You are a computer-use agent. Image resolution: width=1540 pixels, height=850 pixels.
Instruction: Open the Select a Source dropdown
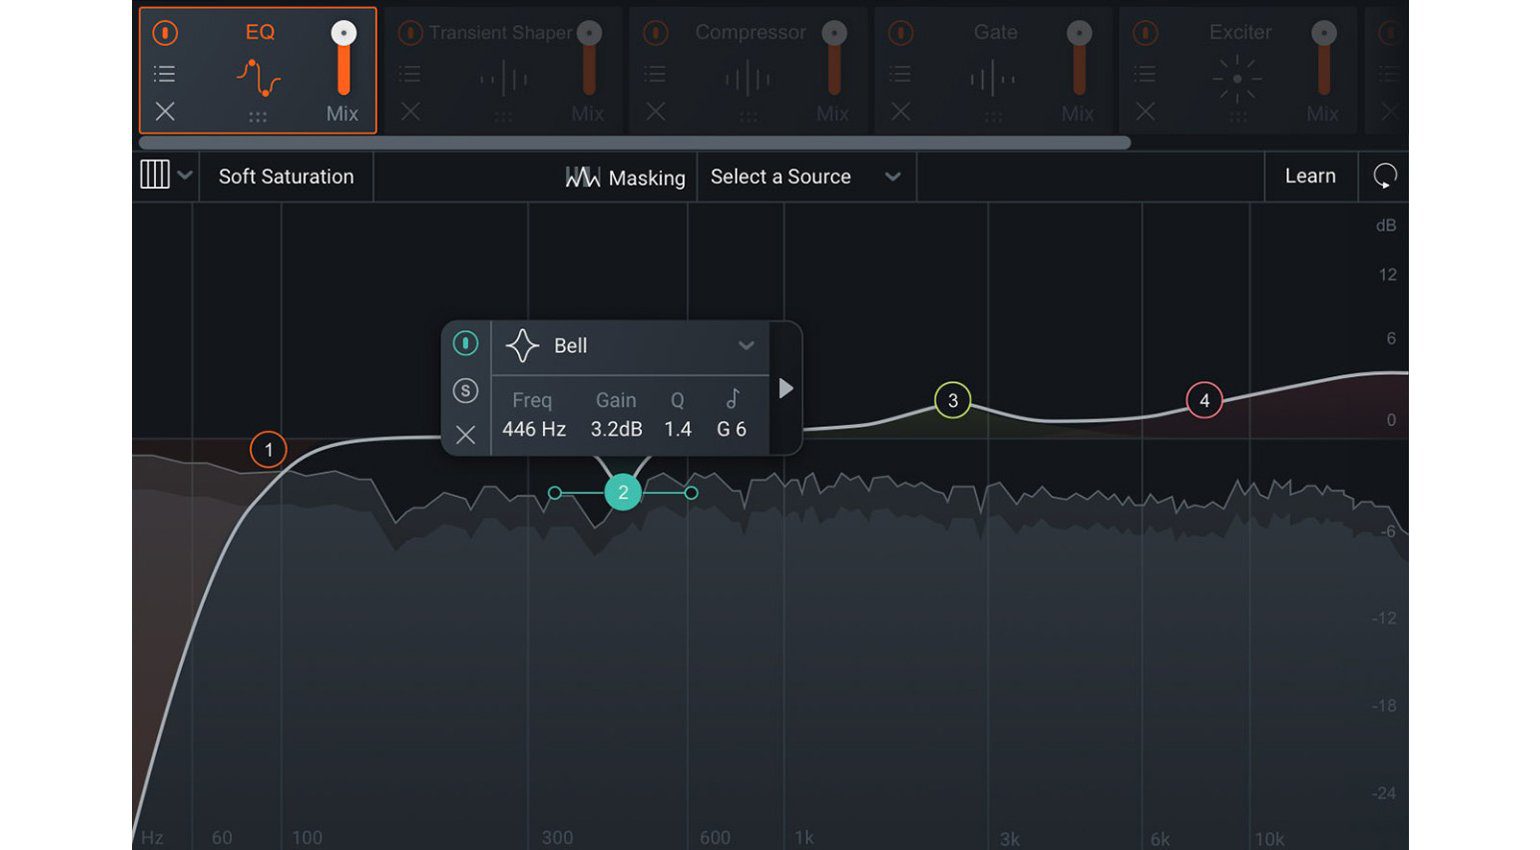click(805, 177)
